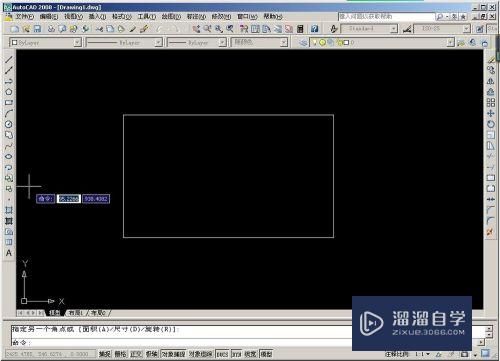Toggle 对象捕捉 object snap in status bar
Screen dimensions: 500x361
click(173, 354)
